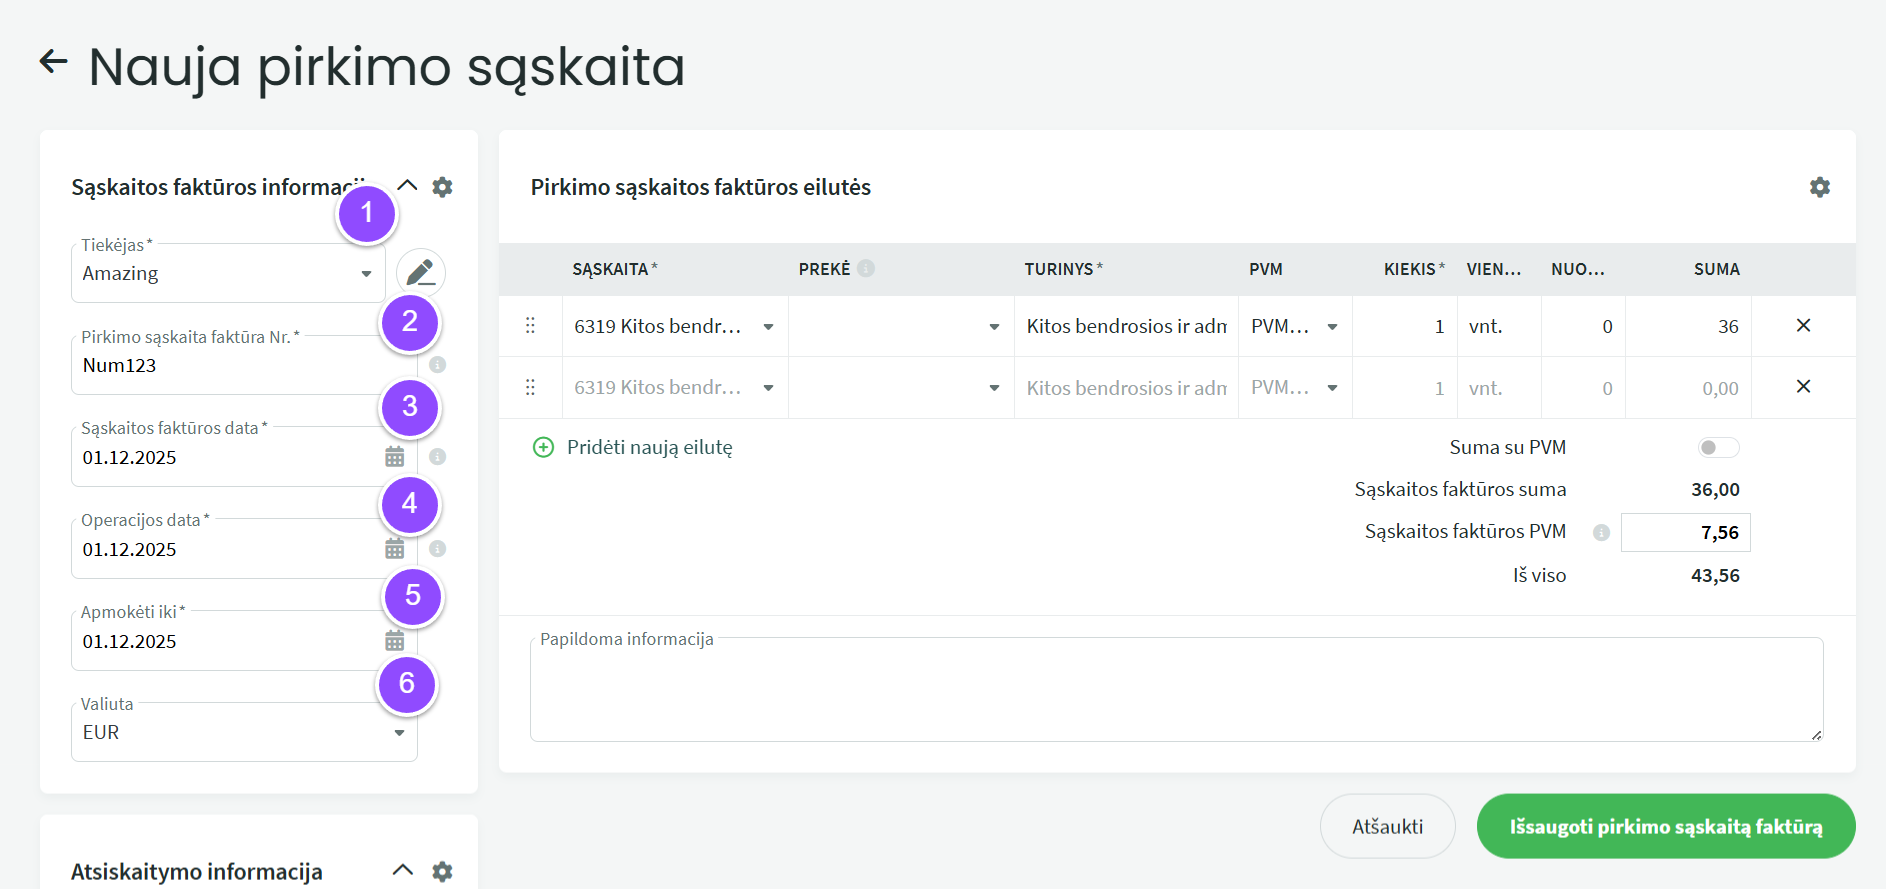Open calendar picker for Apmokėti iki
The width and height of the screenshot is (1886, 889).
[x=395, y=641]
